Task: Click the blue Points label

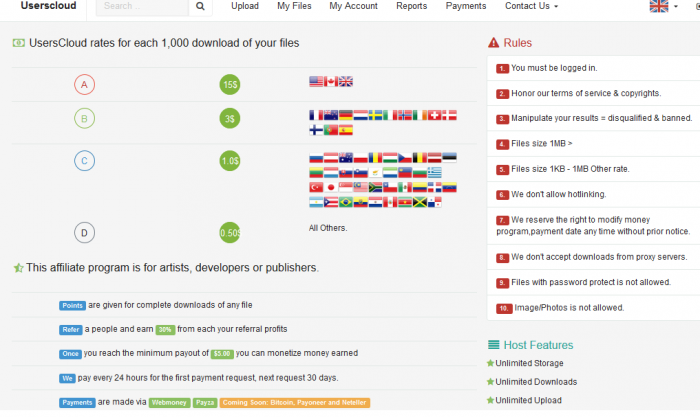Action: click(72, 305)
